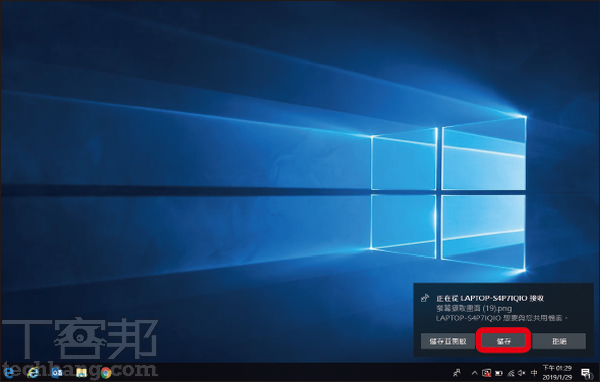Click the highlighted 儲存 button
The height and width of the screenshot is (382, 600).
(504, 341)
